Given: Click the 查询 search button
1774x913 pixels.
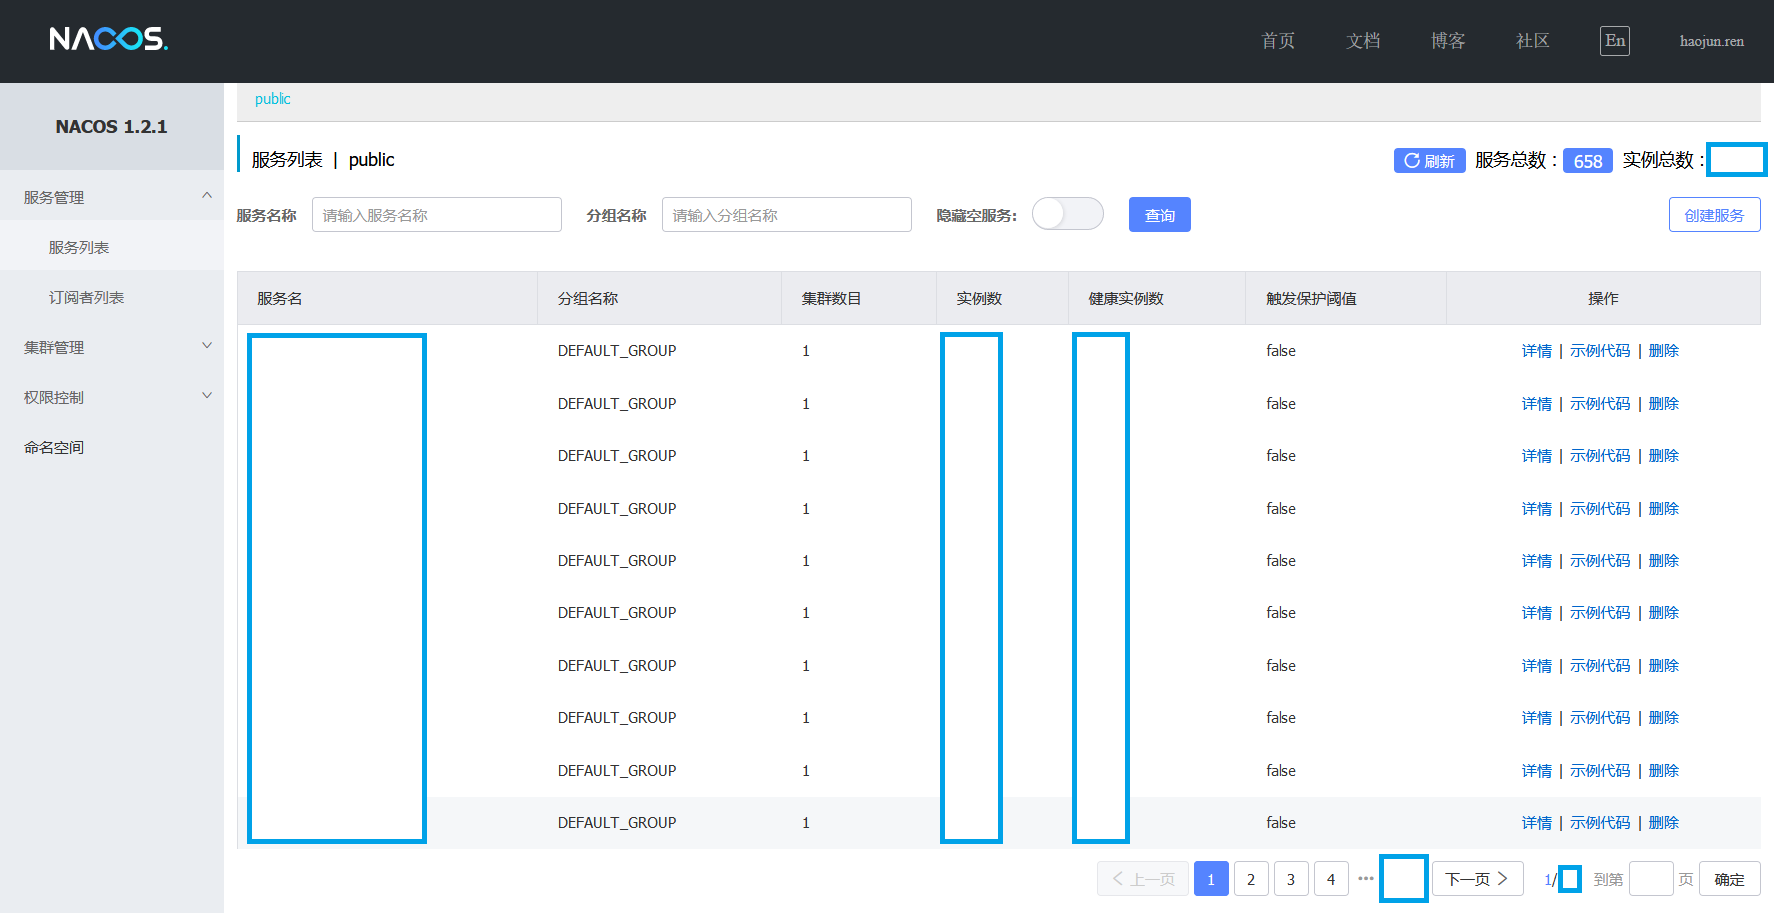Looking at the screenshot, I should 1160,215.
